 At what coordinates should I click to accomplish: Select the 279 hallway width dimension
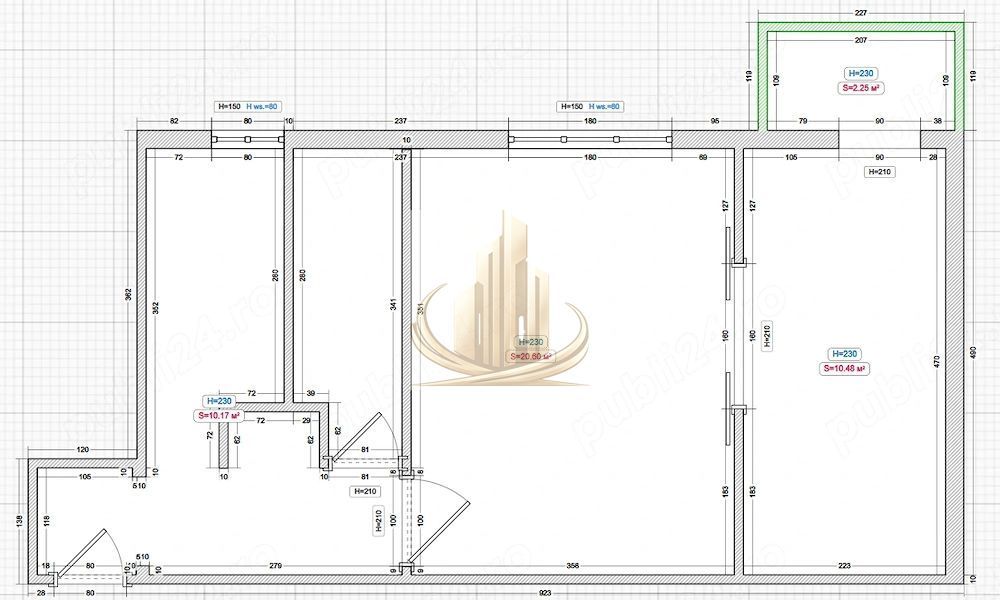point(276,566)
